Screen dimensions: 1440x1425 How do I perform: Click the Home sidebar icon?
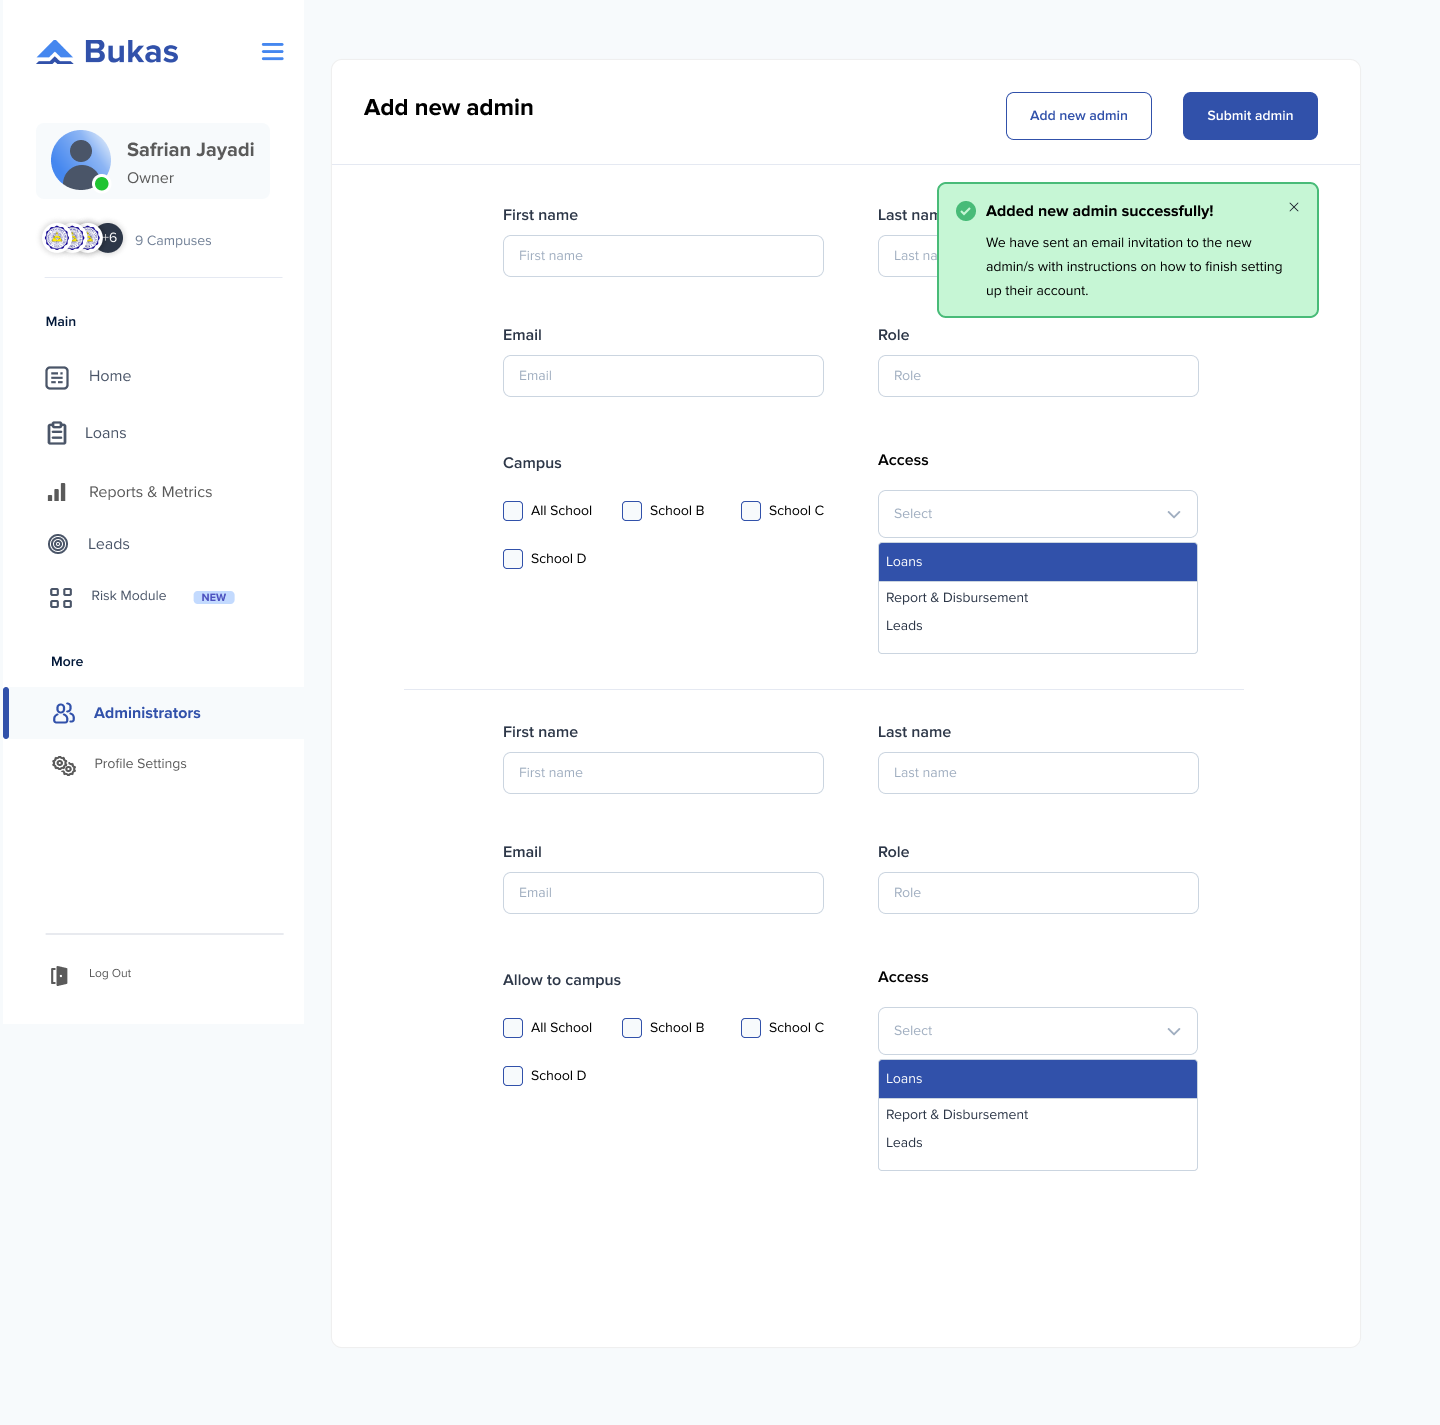pos(57,377)
